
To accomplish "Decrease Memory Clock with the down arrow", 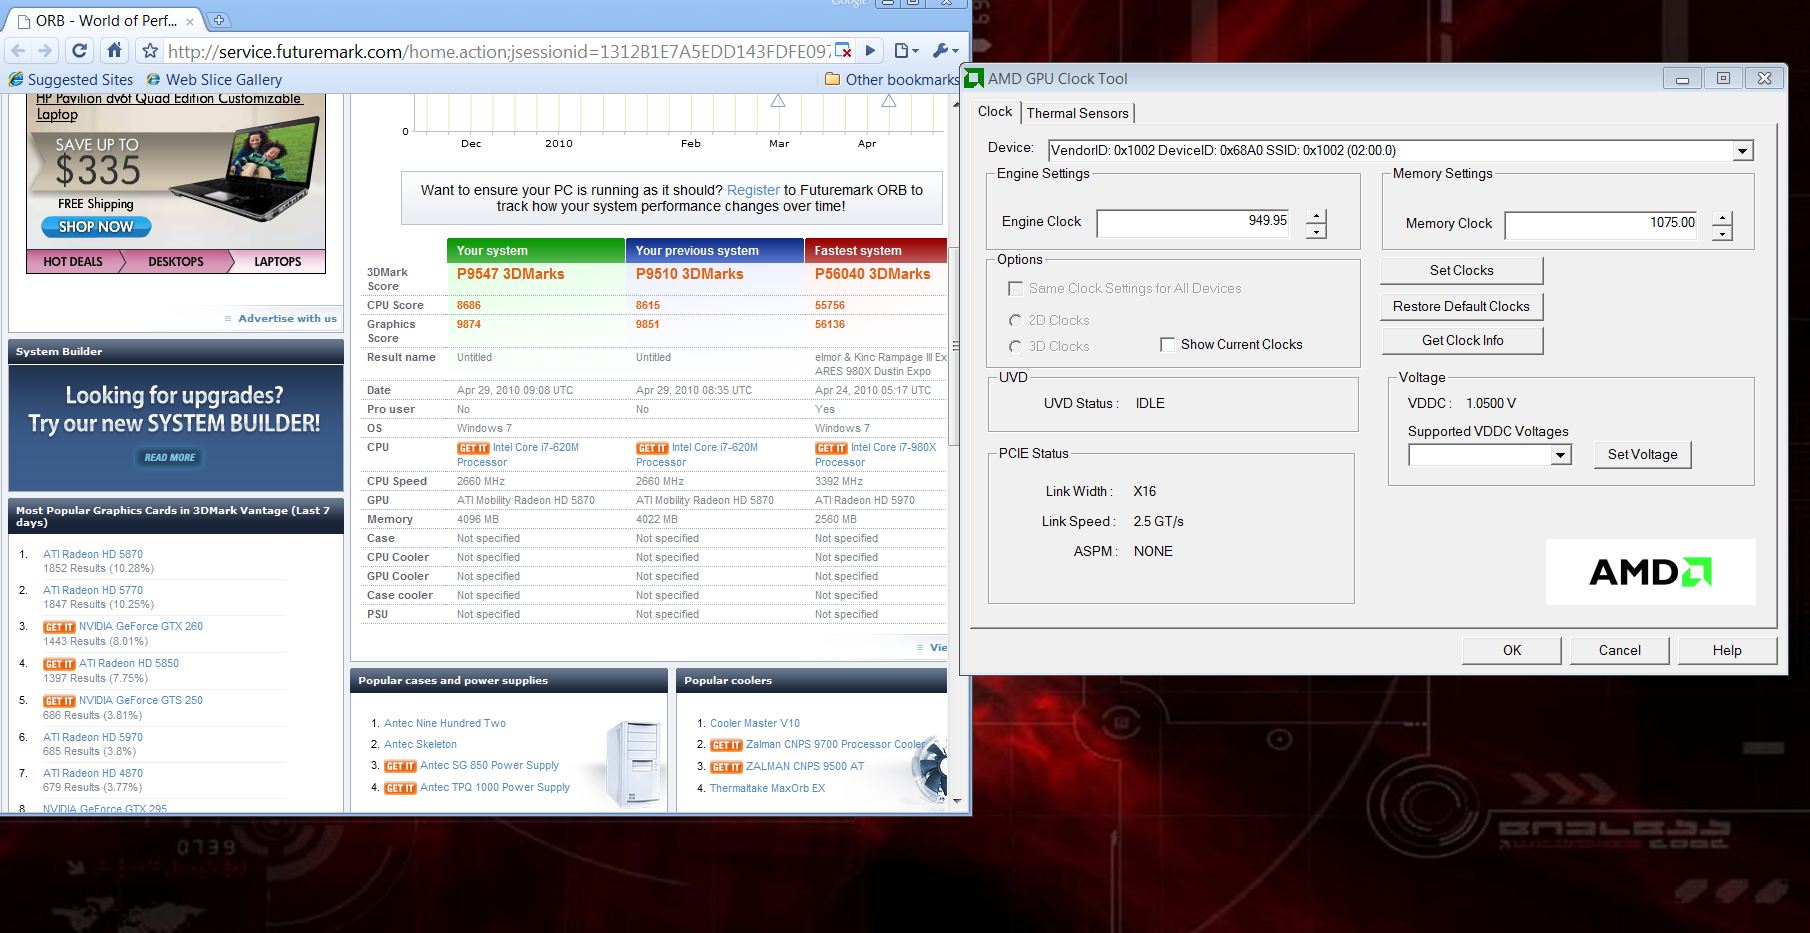I will click(x=1722, y=234).
